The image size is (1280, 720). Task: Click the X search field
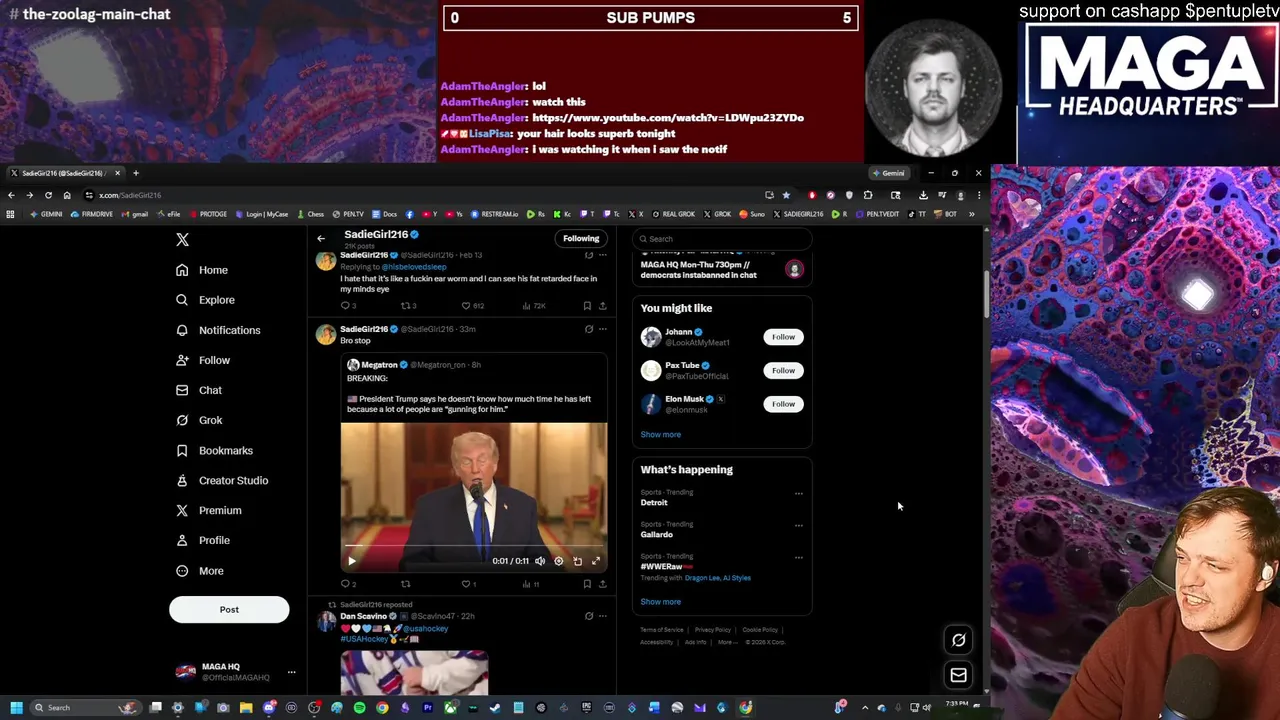tap(722, 239)
